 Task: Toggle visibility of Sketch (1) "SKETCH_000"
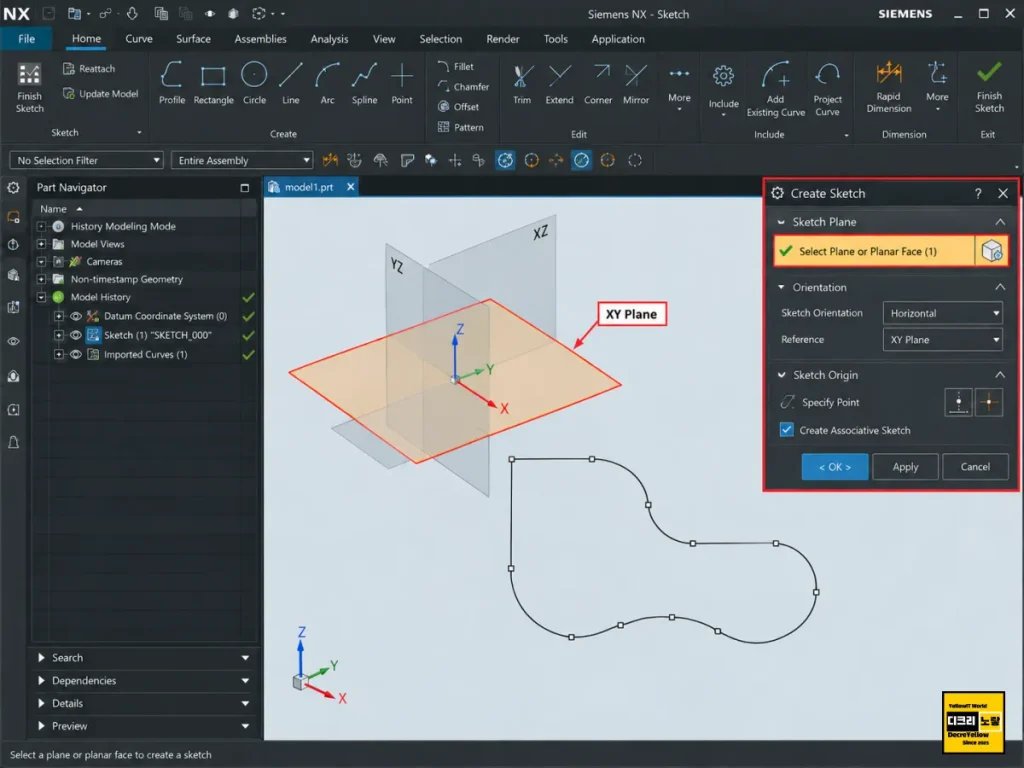(76, 335)
